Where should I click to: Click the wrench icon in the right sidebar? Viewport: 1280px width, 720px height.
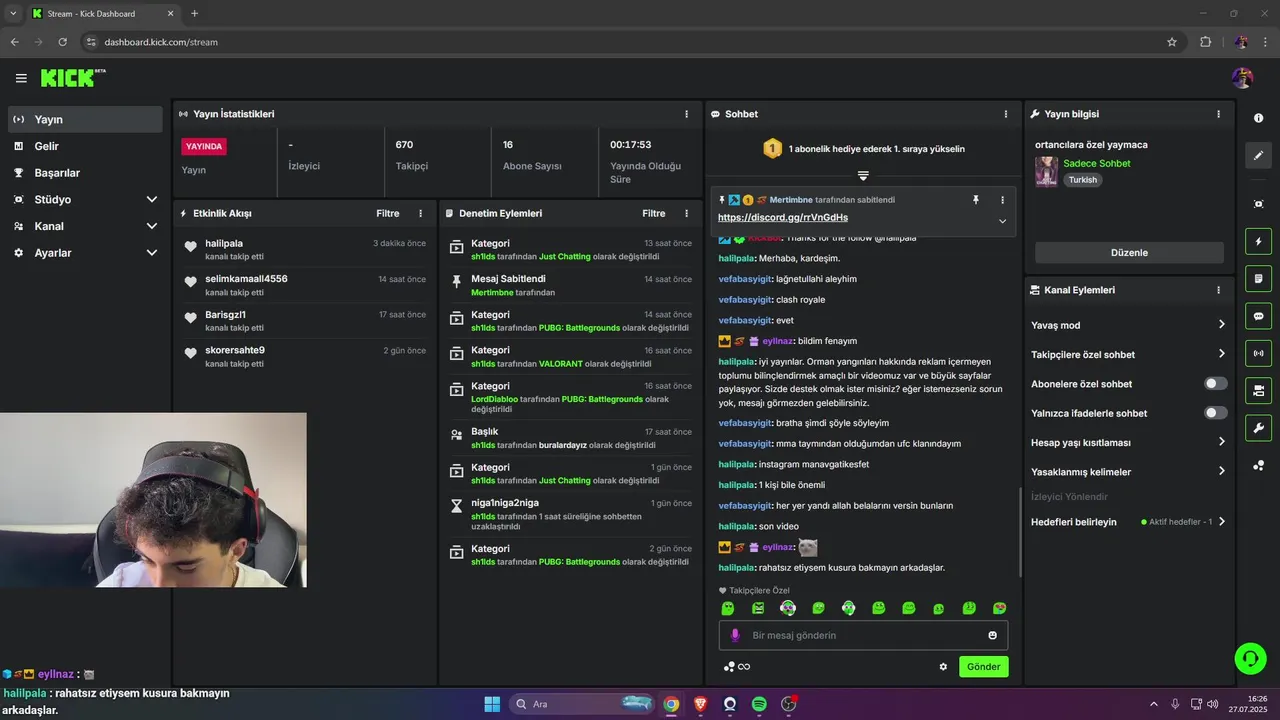coord(1258,428)
